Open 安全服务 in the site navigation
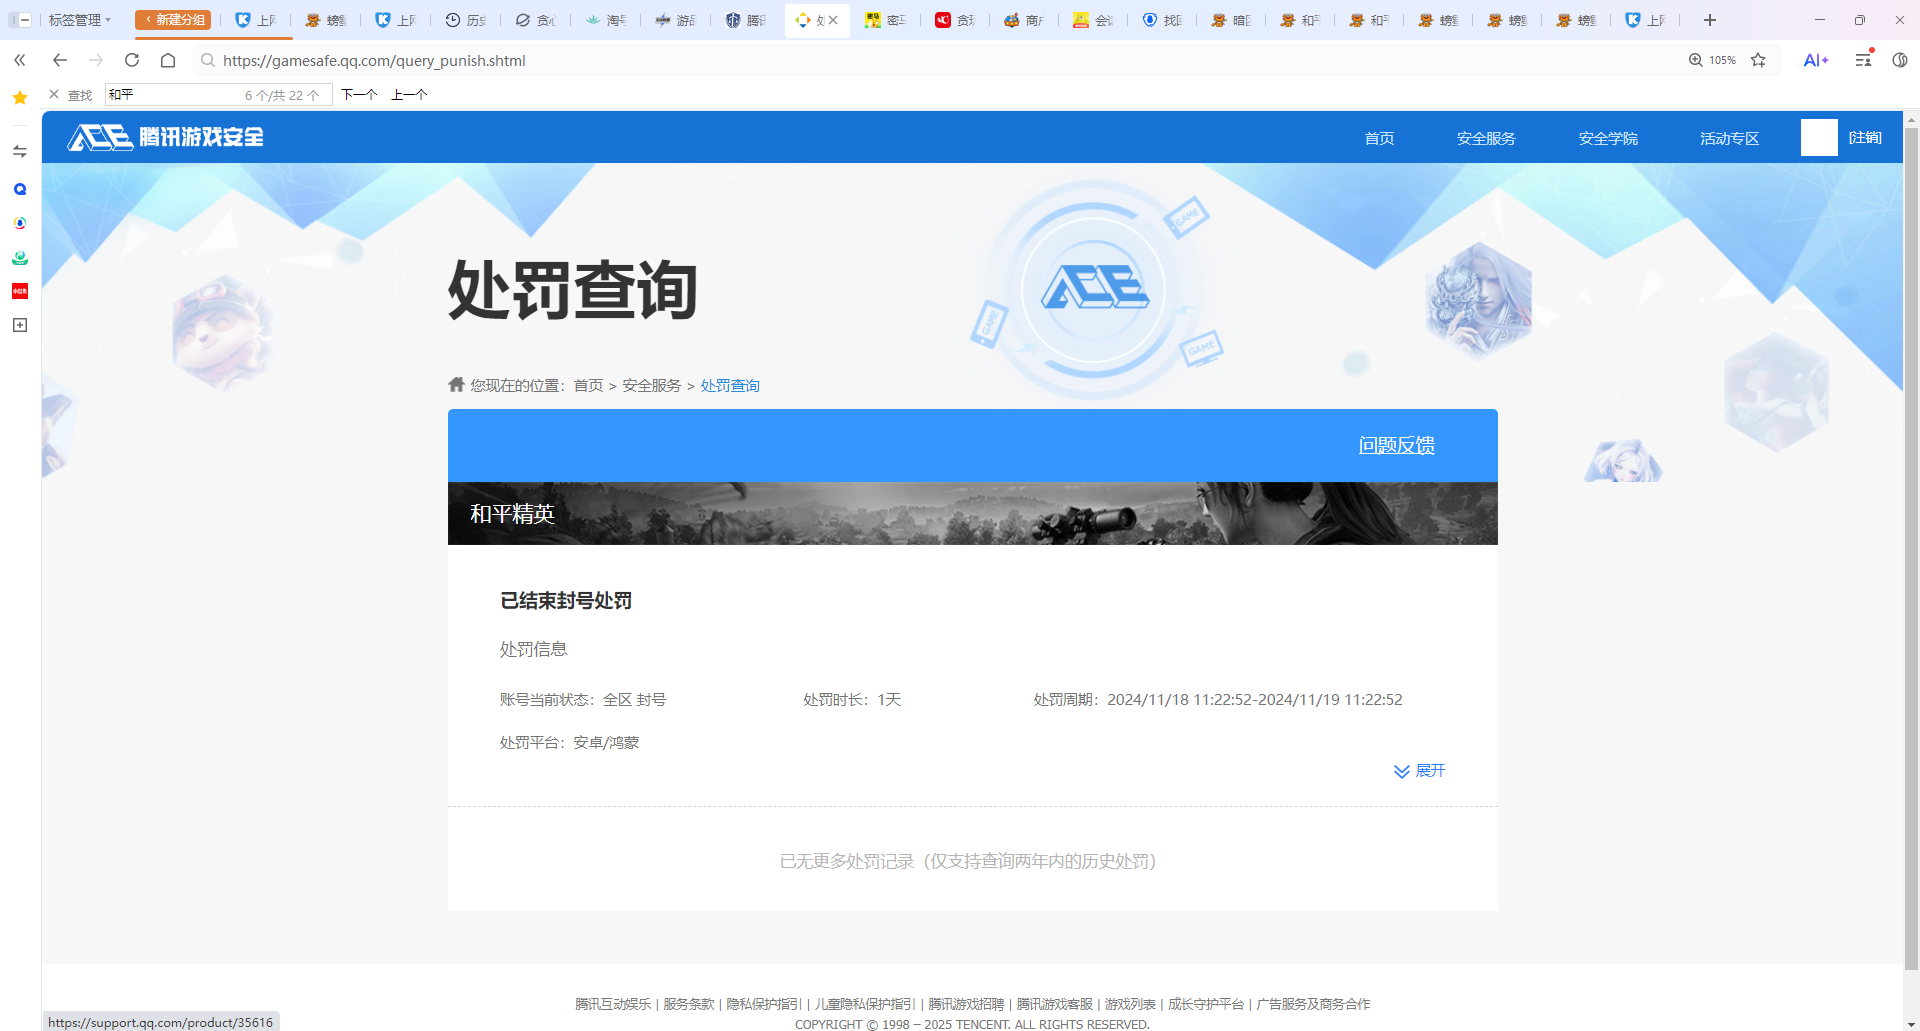The width and height of the screenshot is (1920, 1031). (1485, 138)
